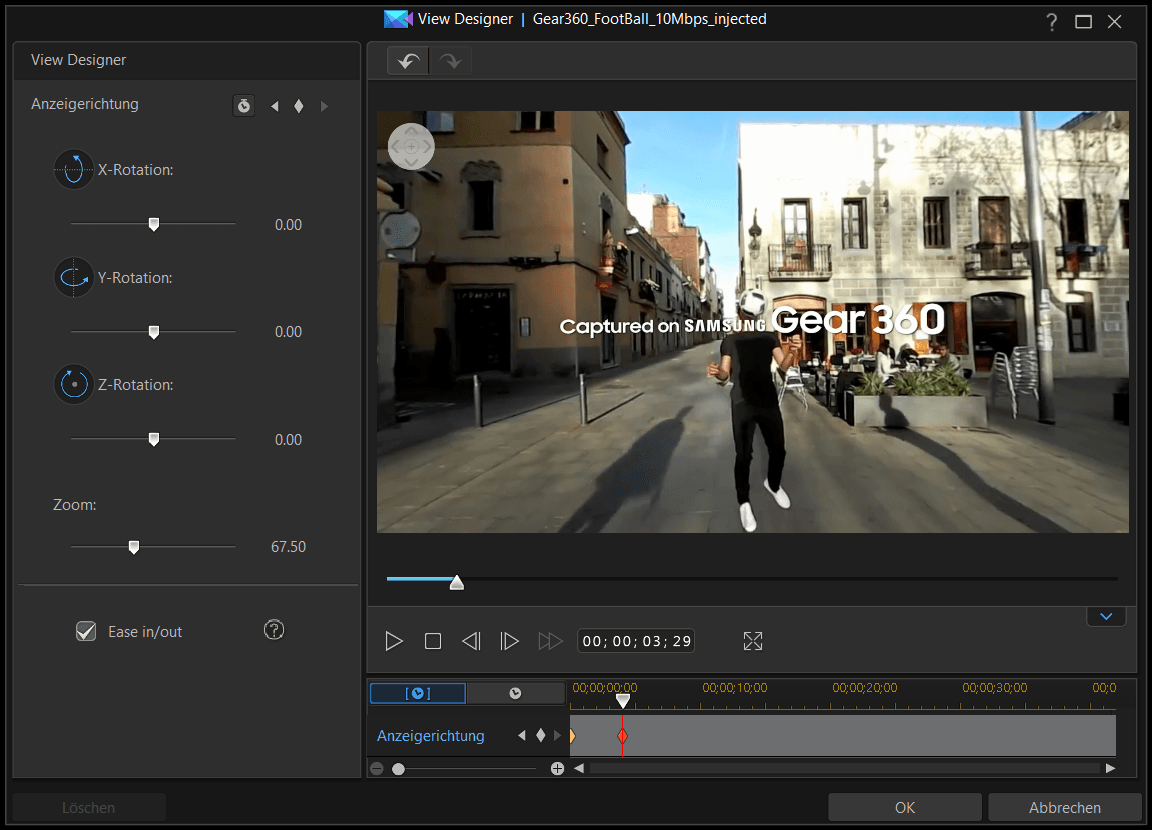1152x830 pixels.
Task: Select the first orange keyframe marker
Action: tap(572, 736)
